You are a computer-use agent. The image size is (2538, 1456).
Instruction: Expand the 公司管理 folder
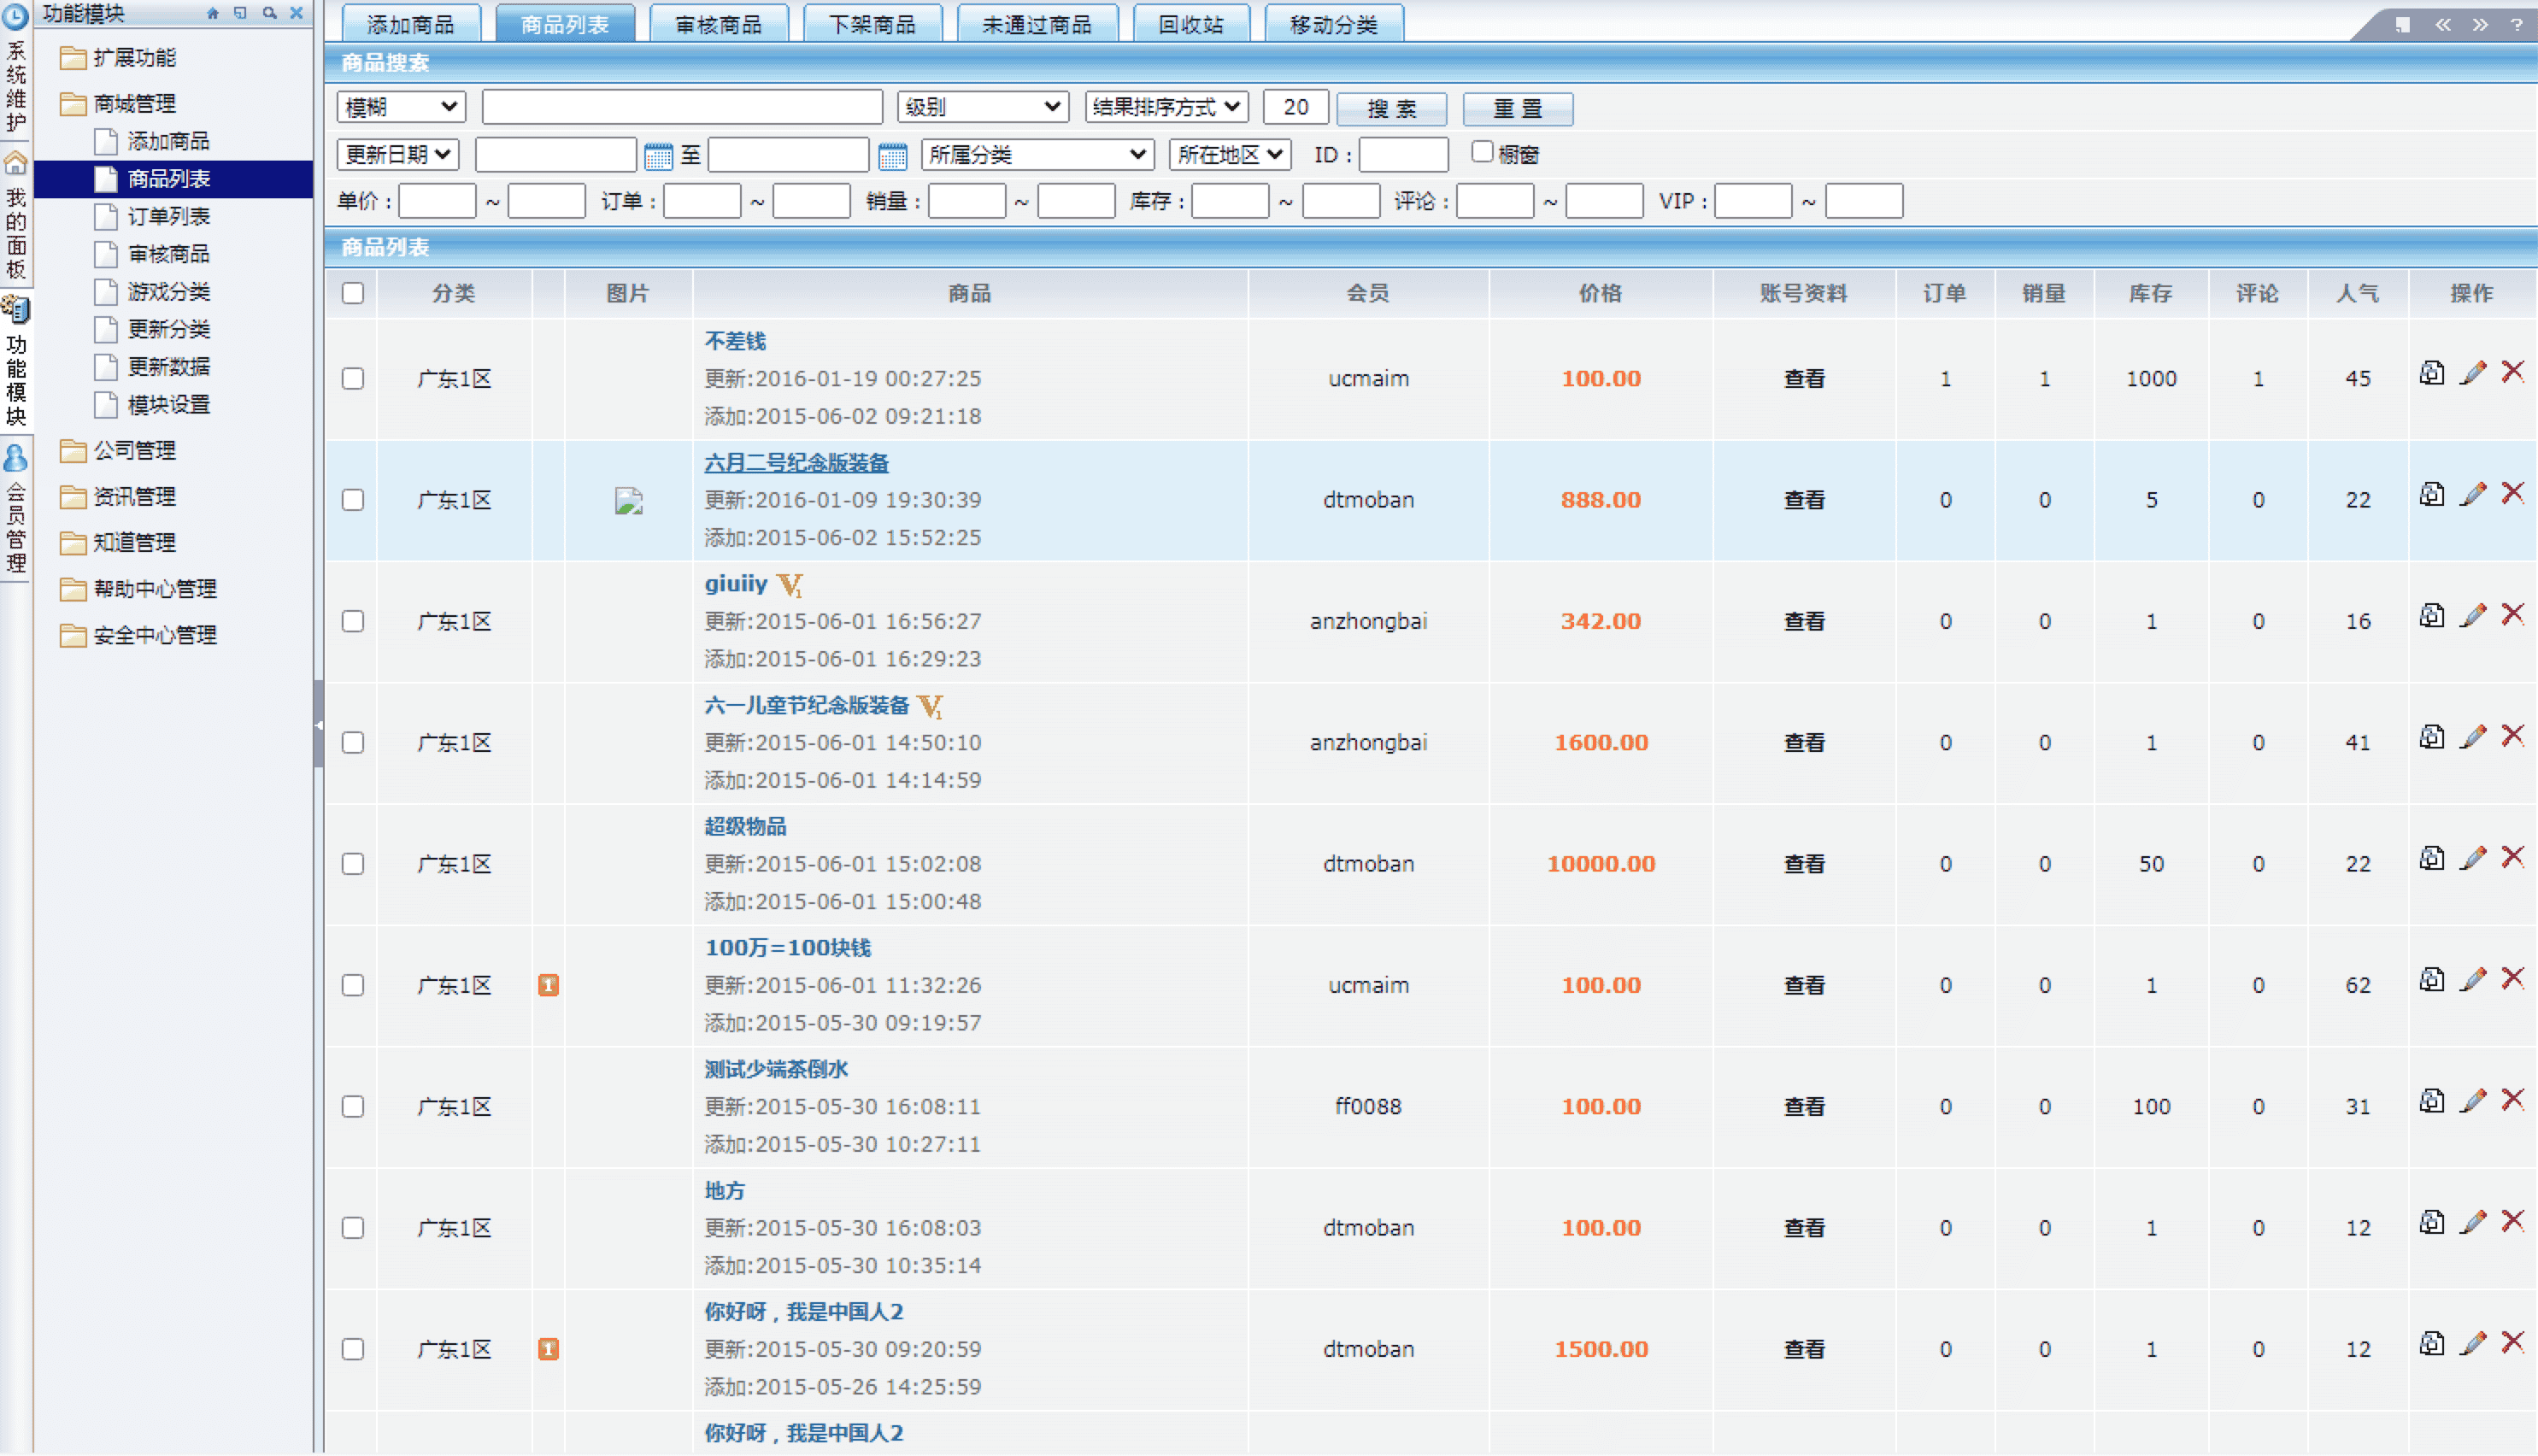(x=118, y=451)
